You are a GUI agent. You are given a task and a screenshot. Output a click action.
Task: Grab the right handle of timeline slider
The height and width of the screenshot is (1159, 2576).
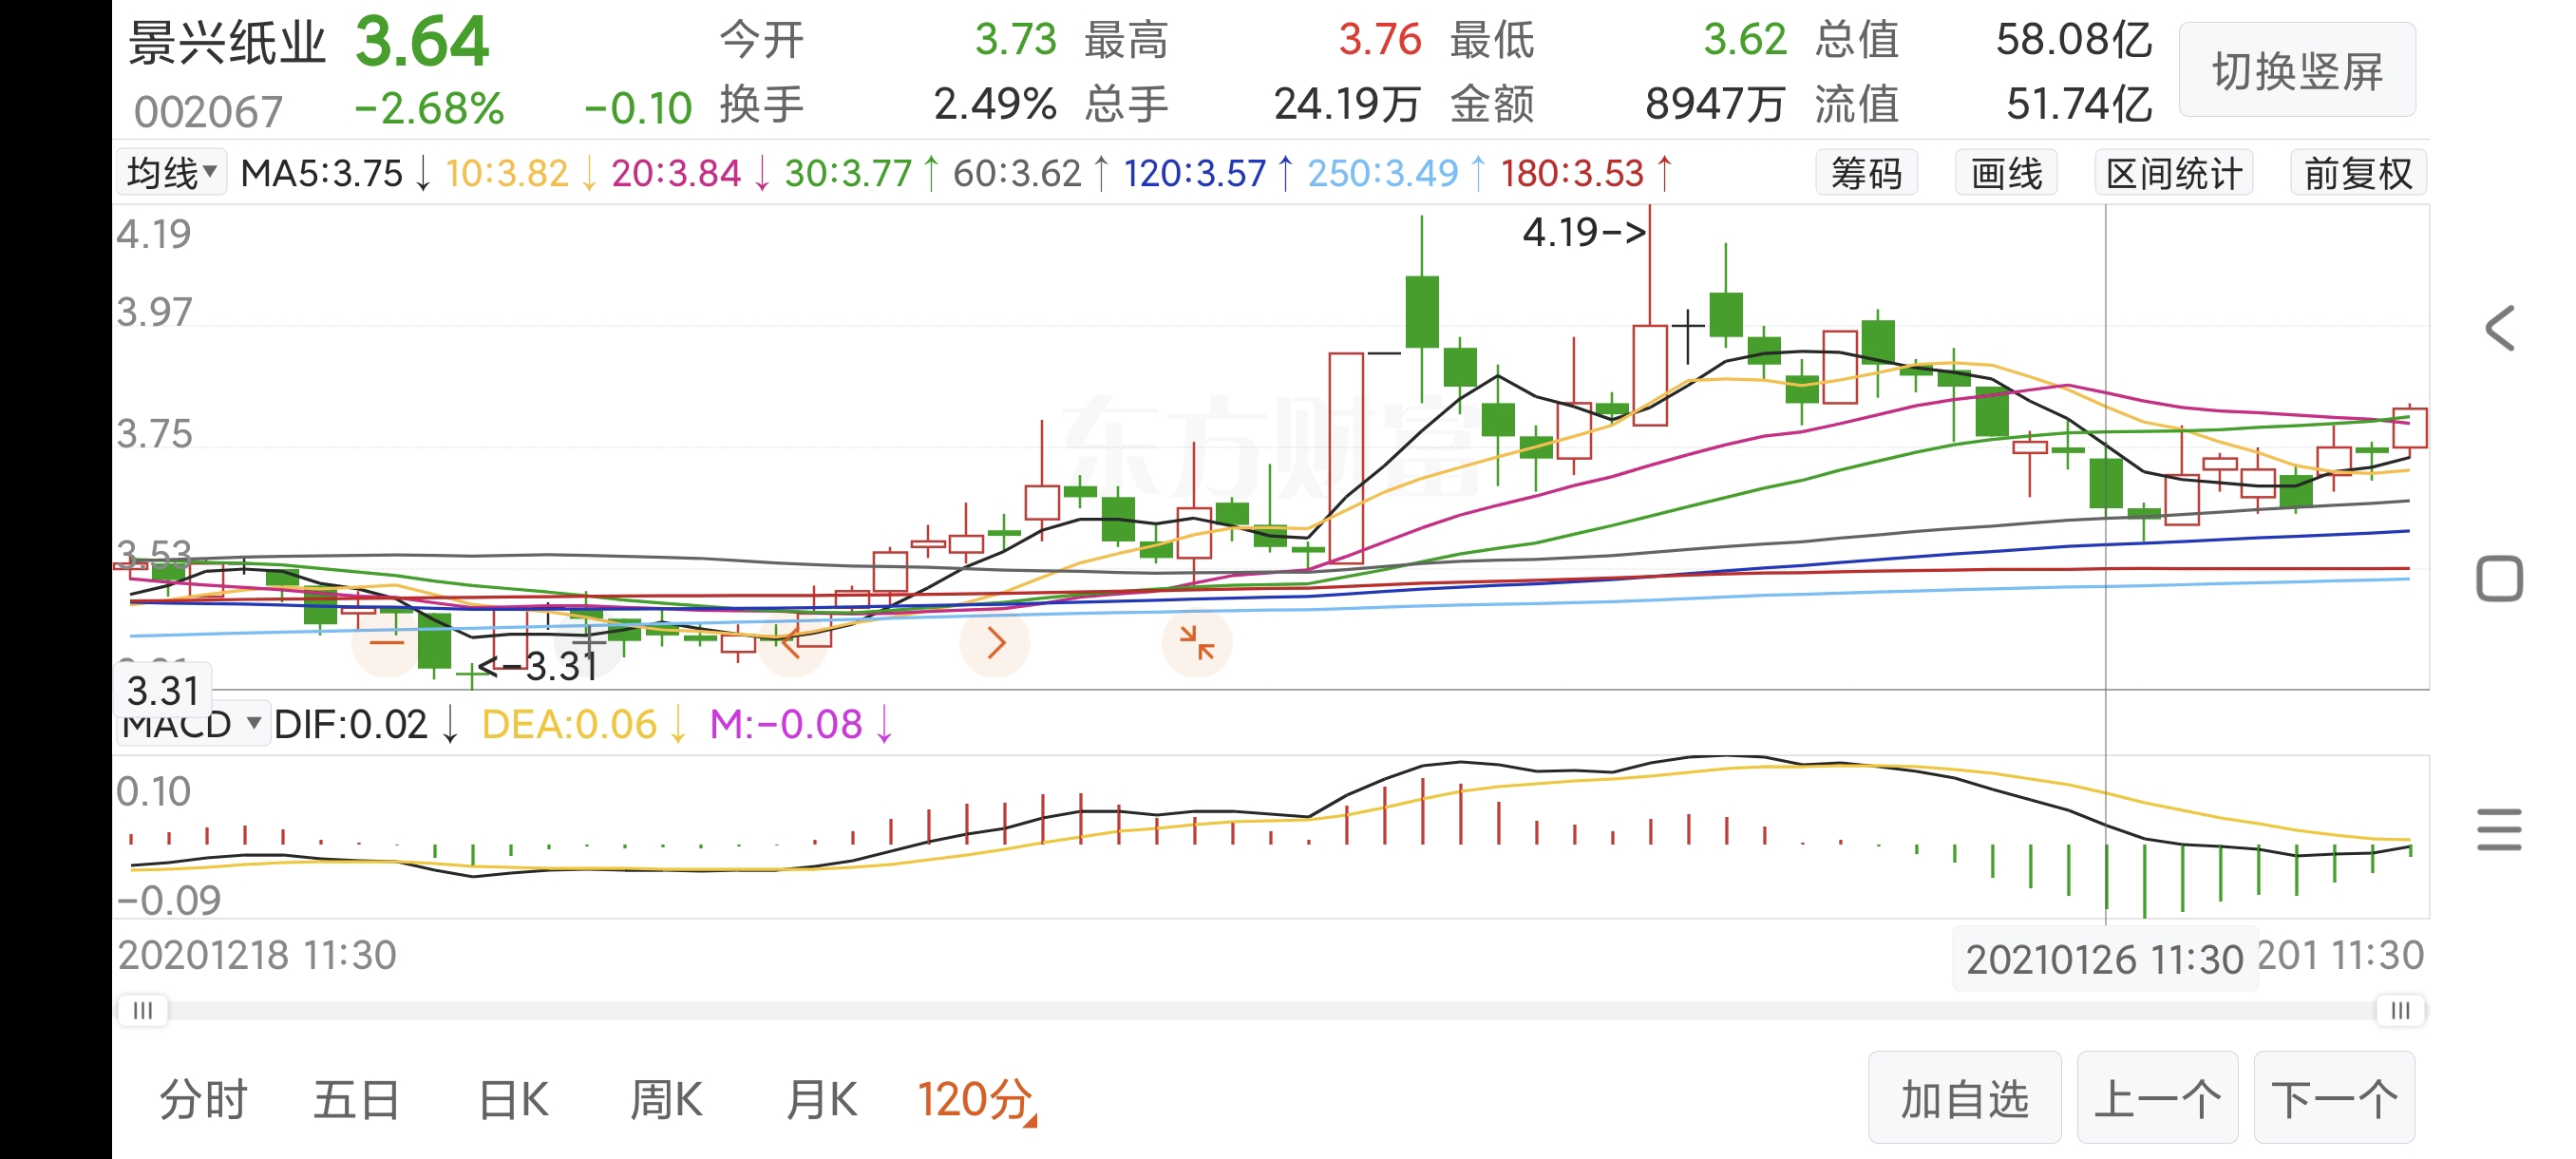[2401, 1010]
